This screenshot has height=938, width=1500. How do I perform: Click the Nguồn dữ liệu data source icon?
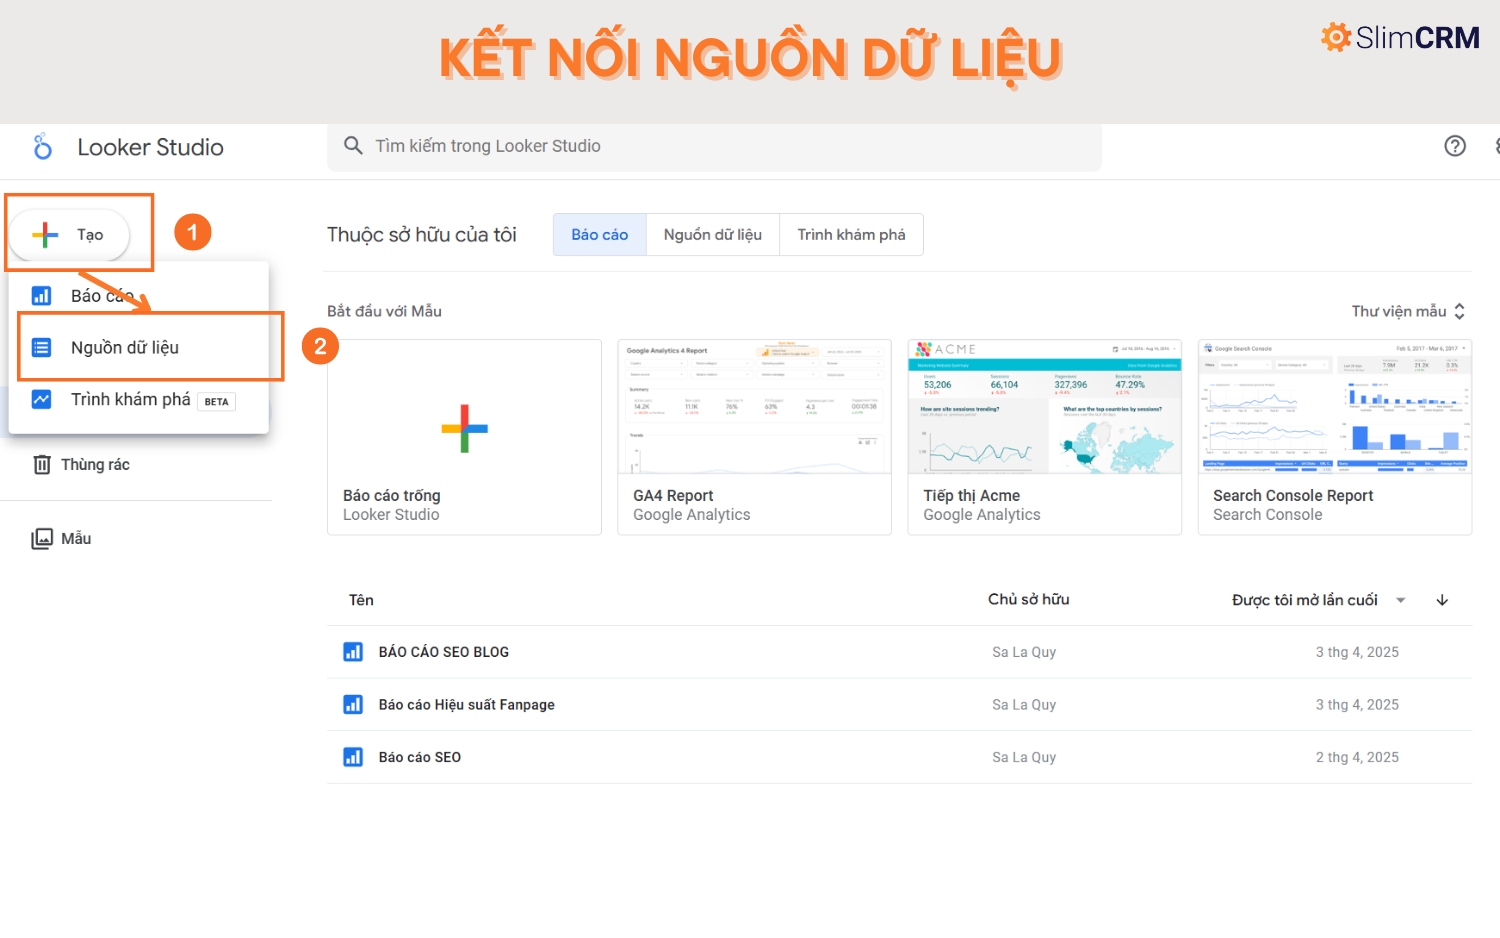coord(41,348)
